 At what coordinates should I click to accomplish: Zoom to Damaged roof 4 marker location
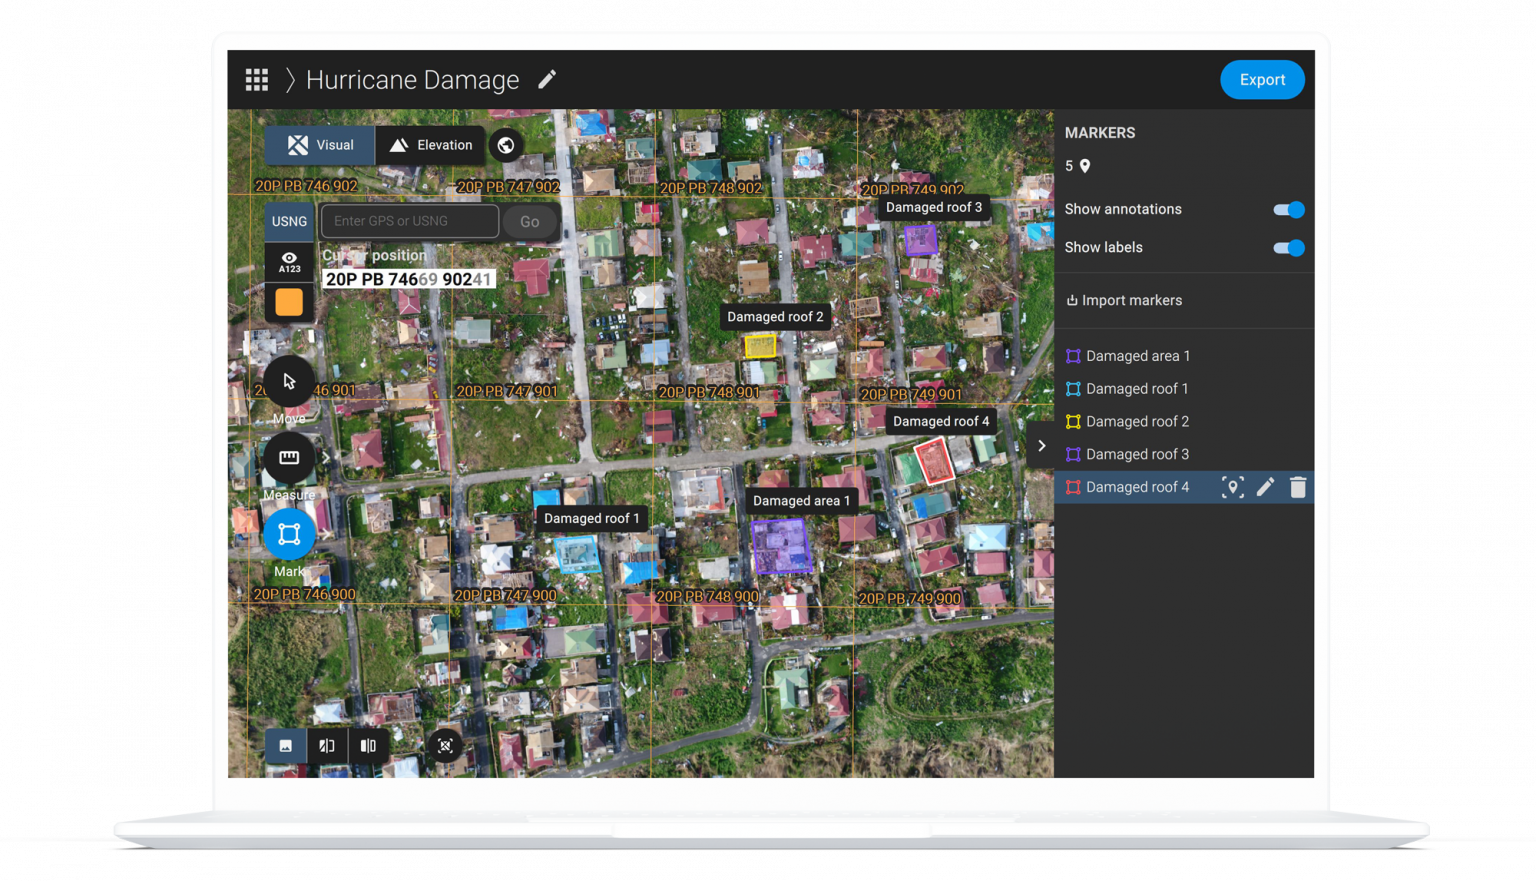(x=1233, y=487)
